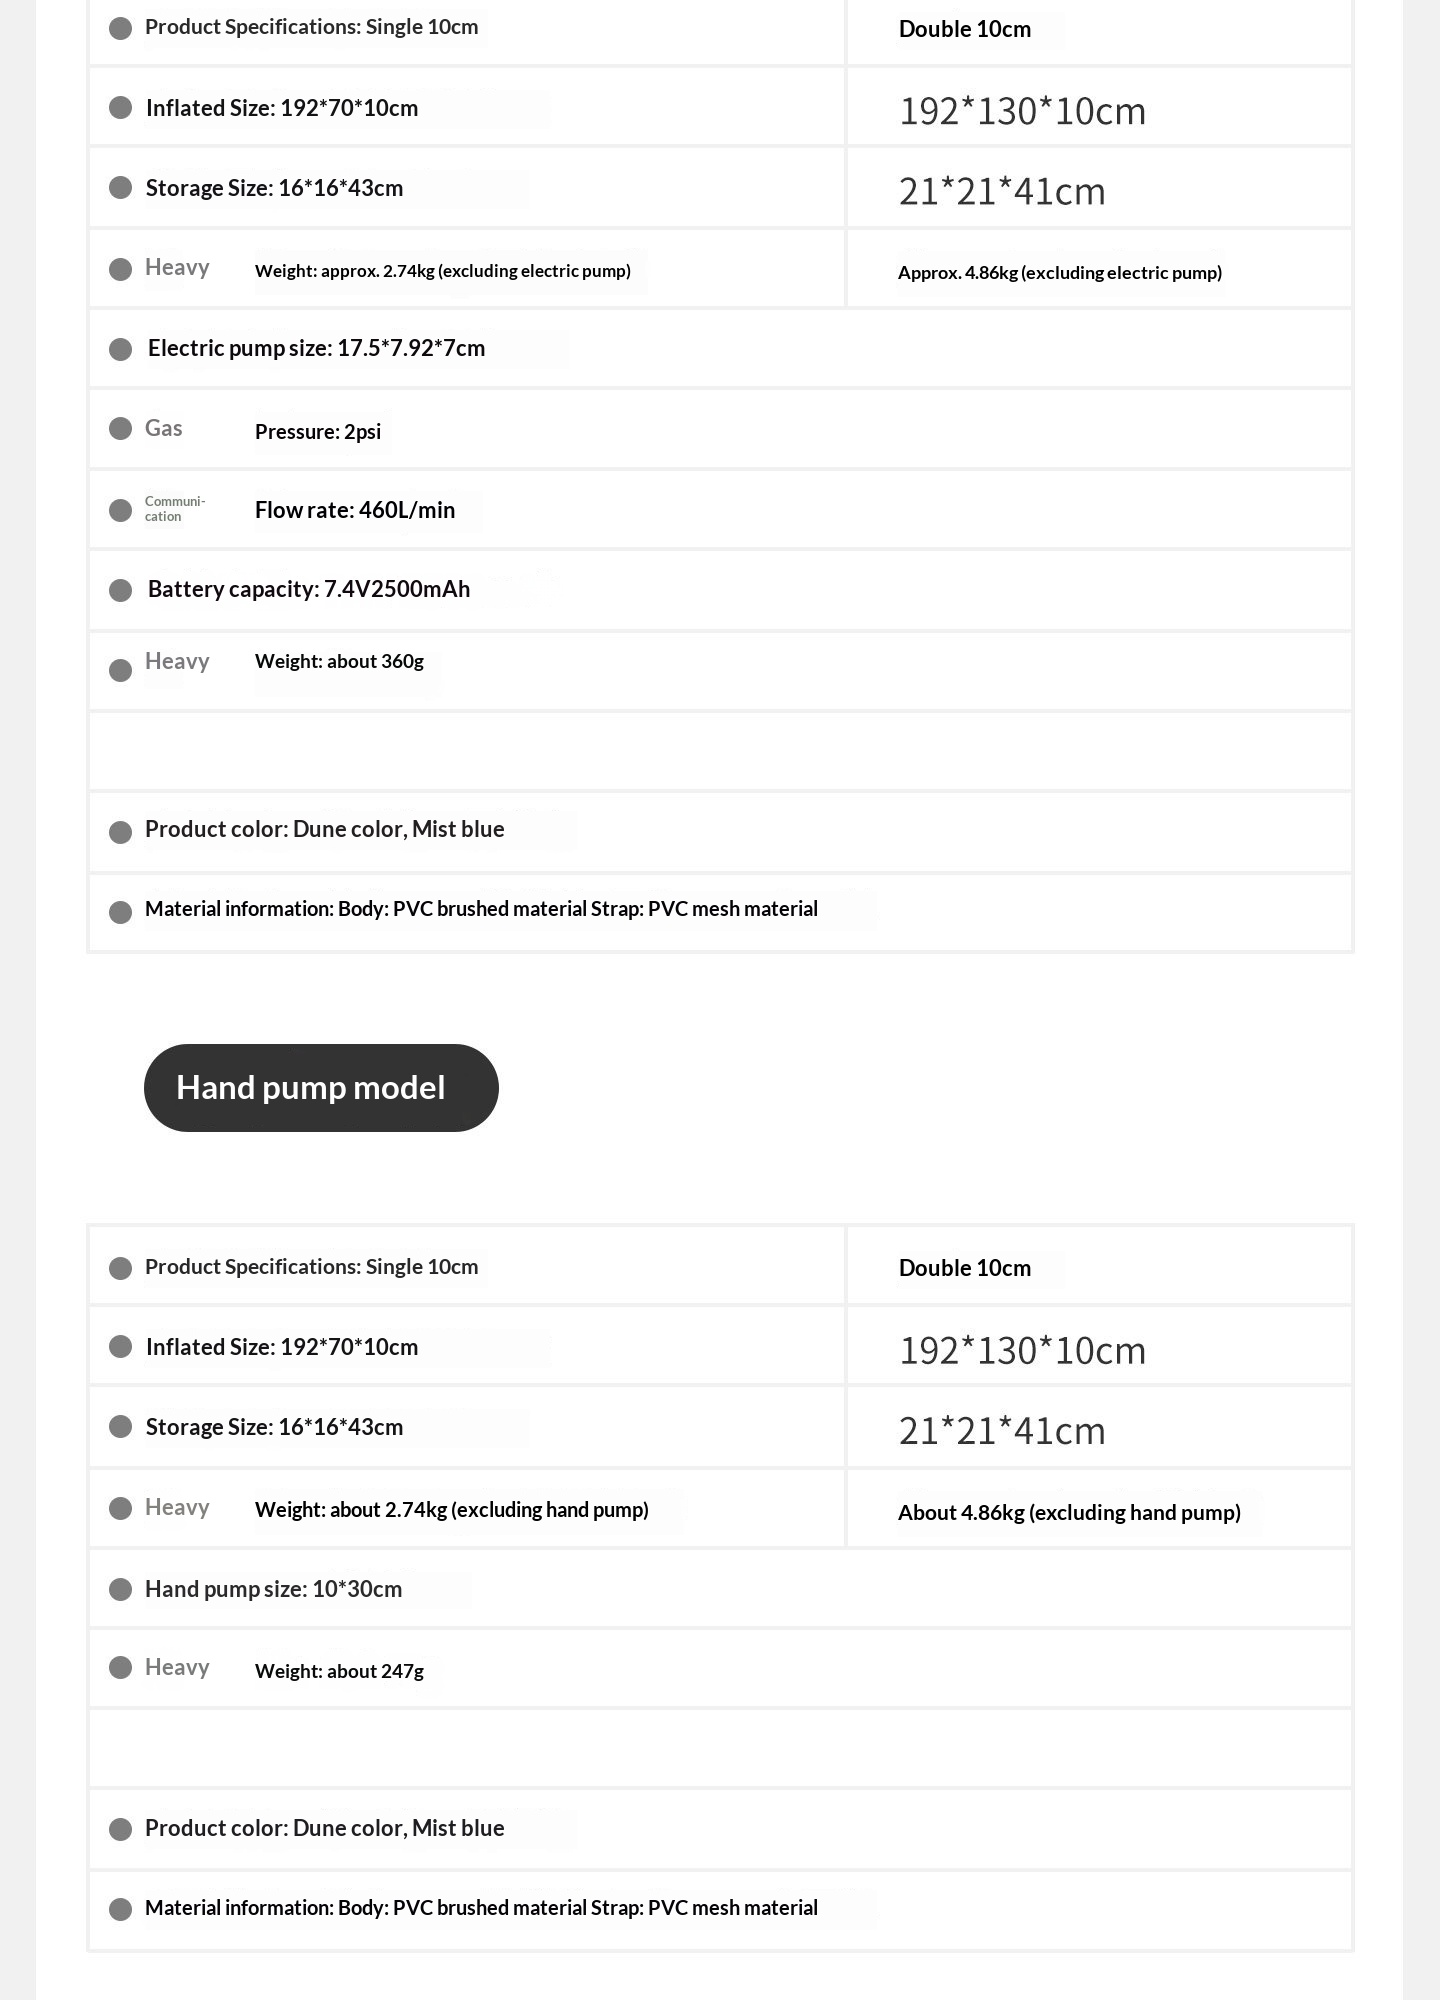Click the bullet by excluding hand pump weight

pyautogui.click(x=121, y=1508)
